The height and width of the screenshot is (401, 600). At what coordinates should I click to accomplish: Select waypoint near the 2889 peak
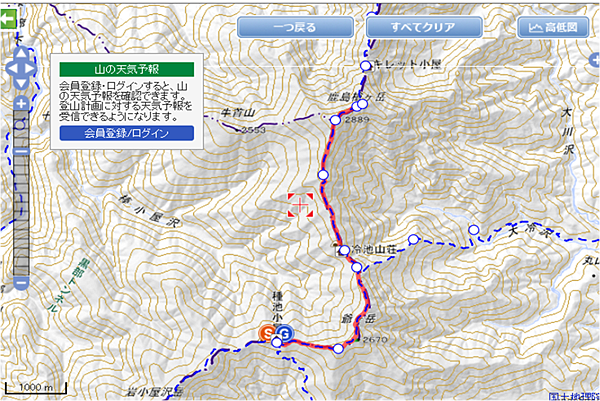click(x=335, y=120)
